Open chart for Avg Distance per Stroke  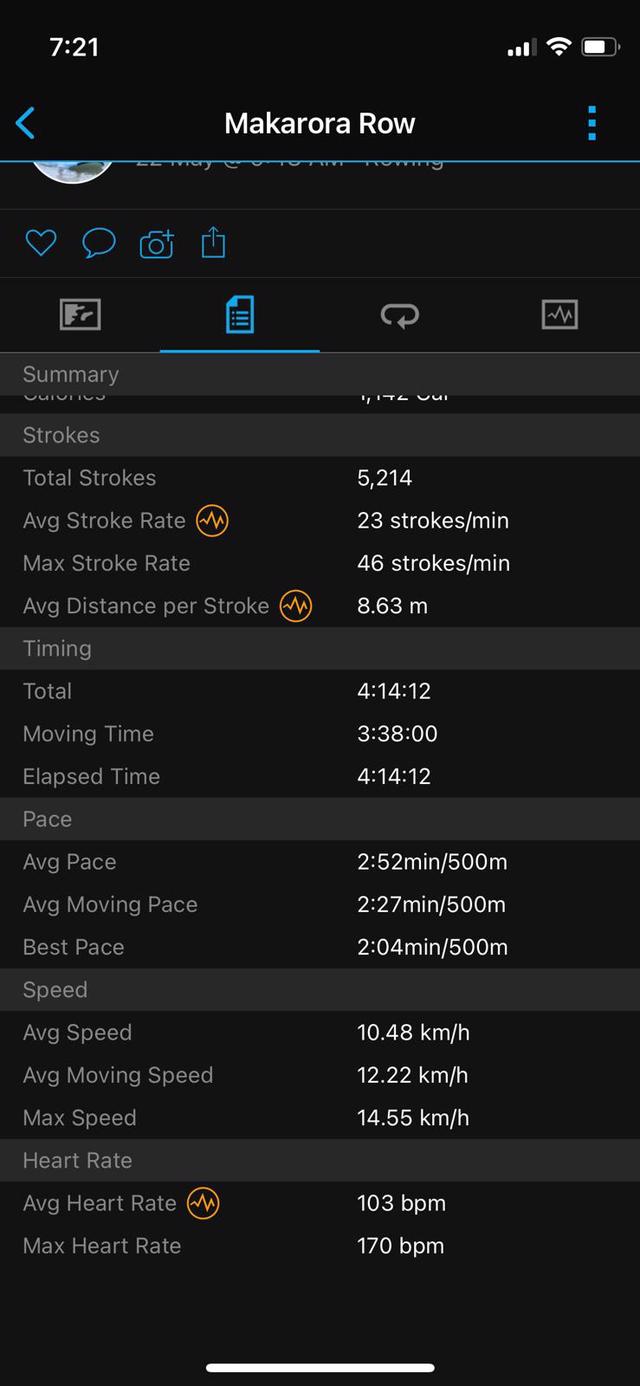295,606
